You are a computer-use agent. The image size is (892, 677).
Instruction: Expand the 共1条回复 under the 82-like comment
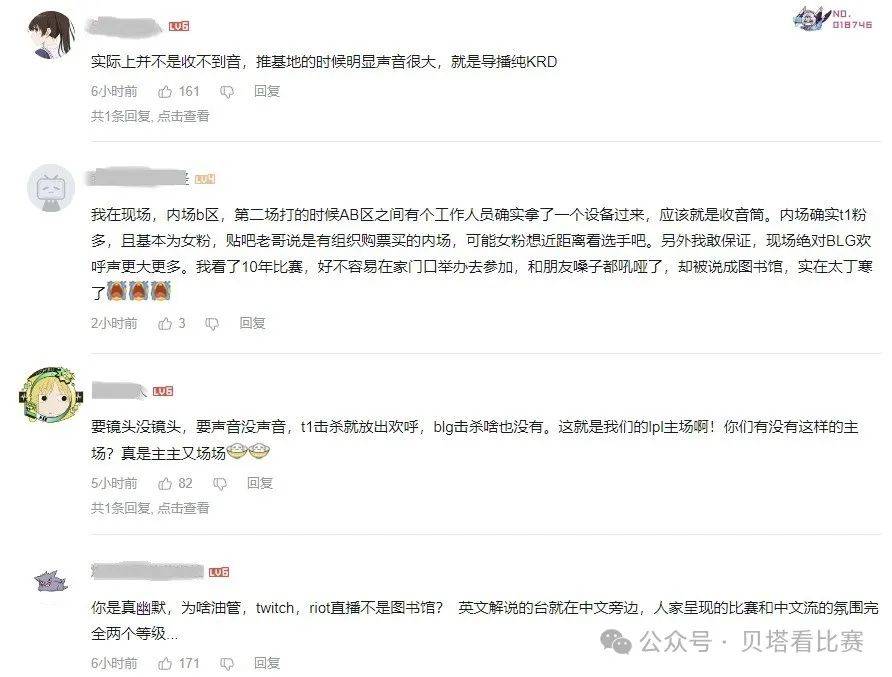tap(150, 508)
